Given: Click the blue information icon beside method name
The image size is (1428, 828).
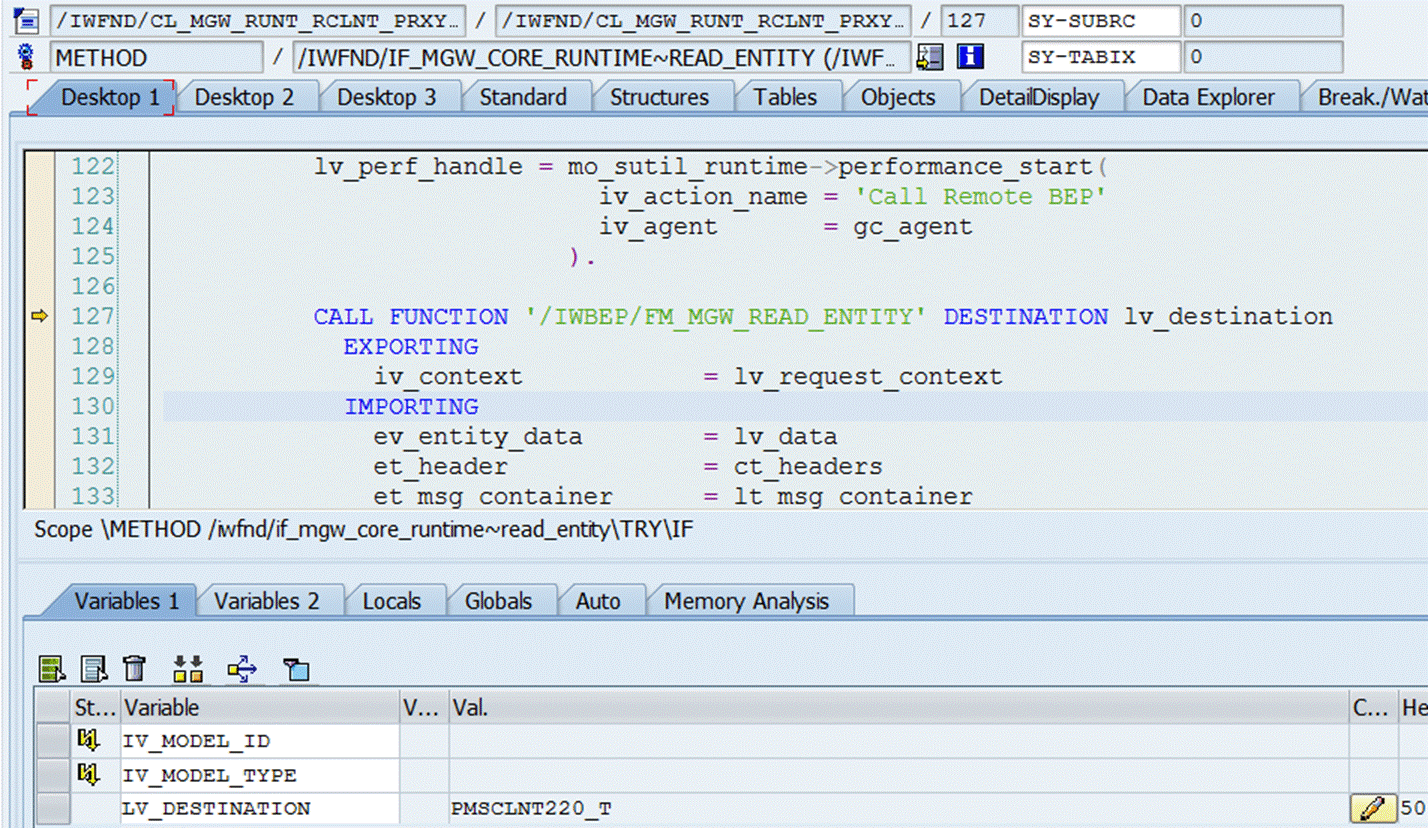Looking at the screenshot, I should point(965,57).
